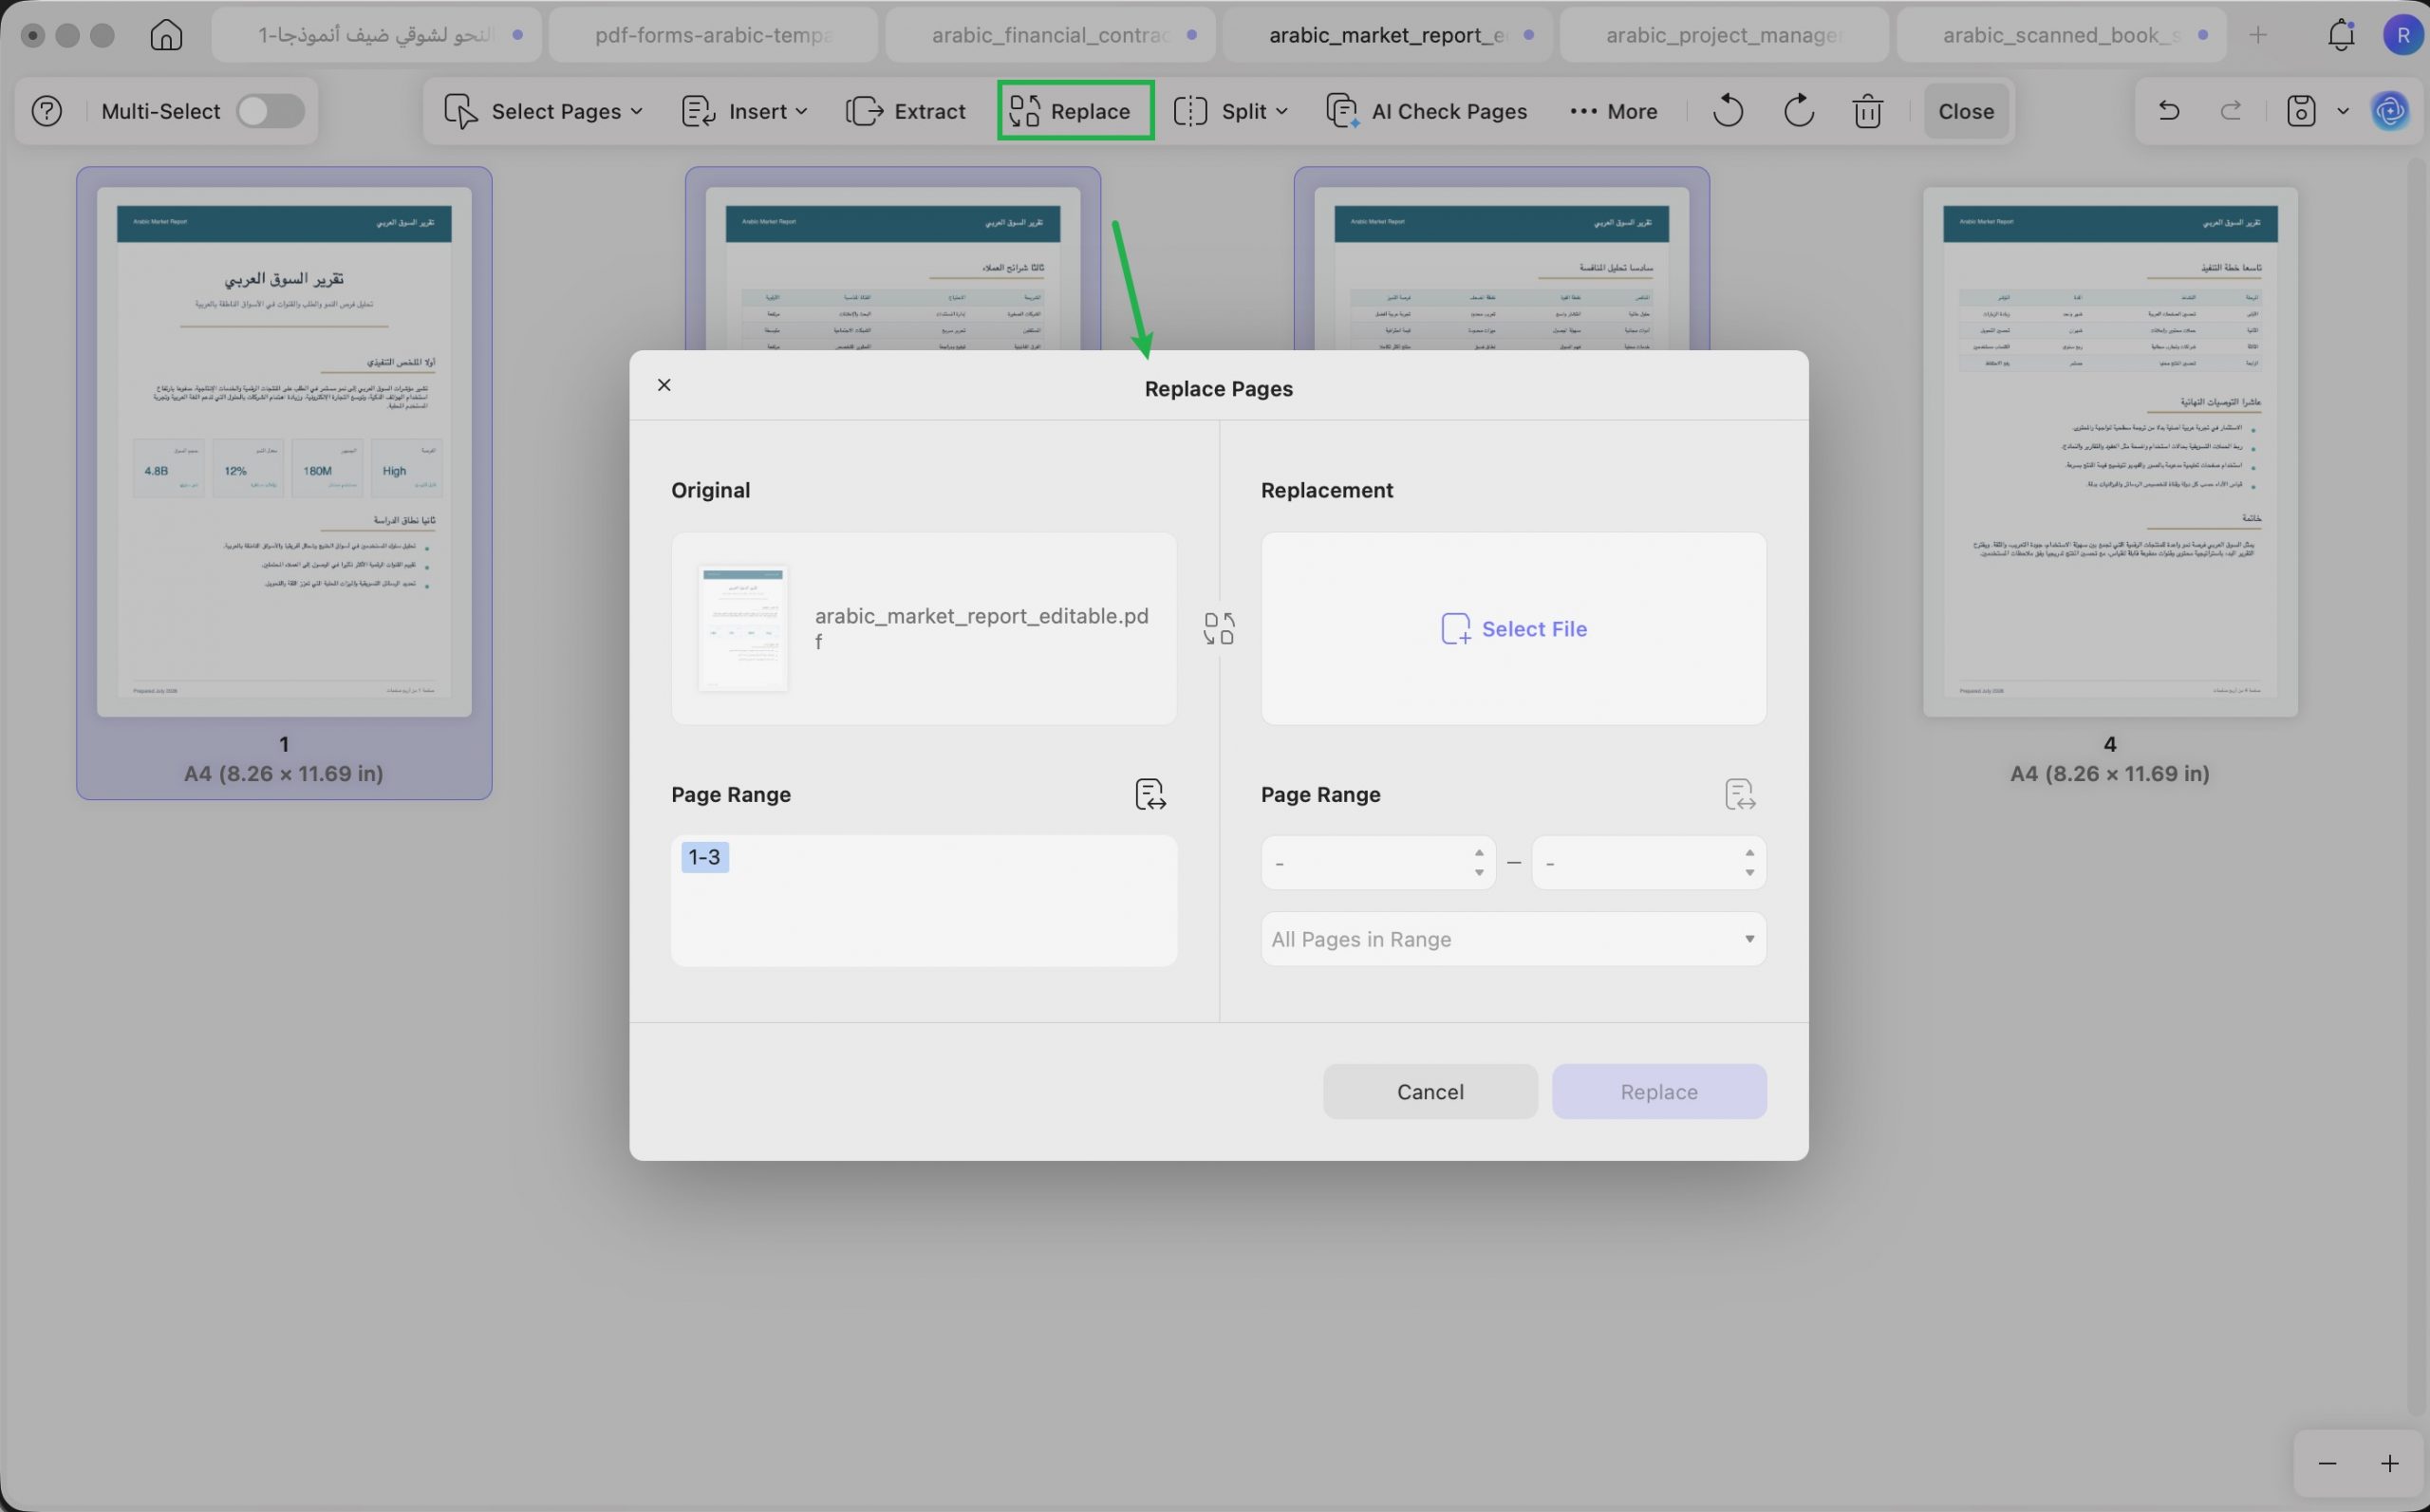Screen dimensions: 2430x1512
Task: Click Original page range icon
Action: (1151, 794)
